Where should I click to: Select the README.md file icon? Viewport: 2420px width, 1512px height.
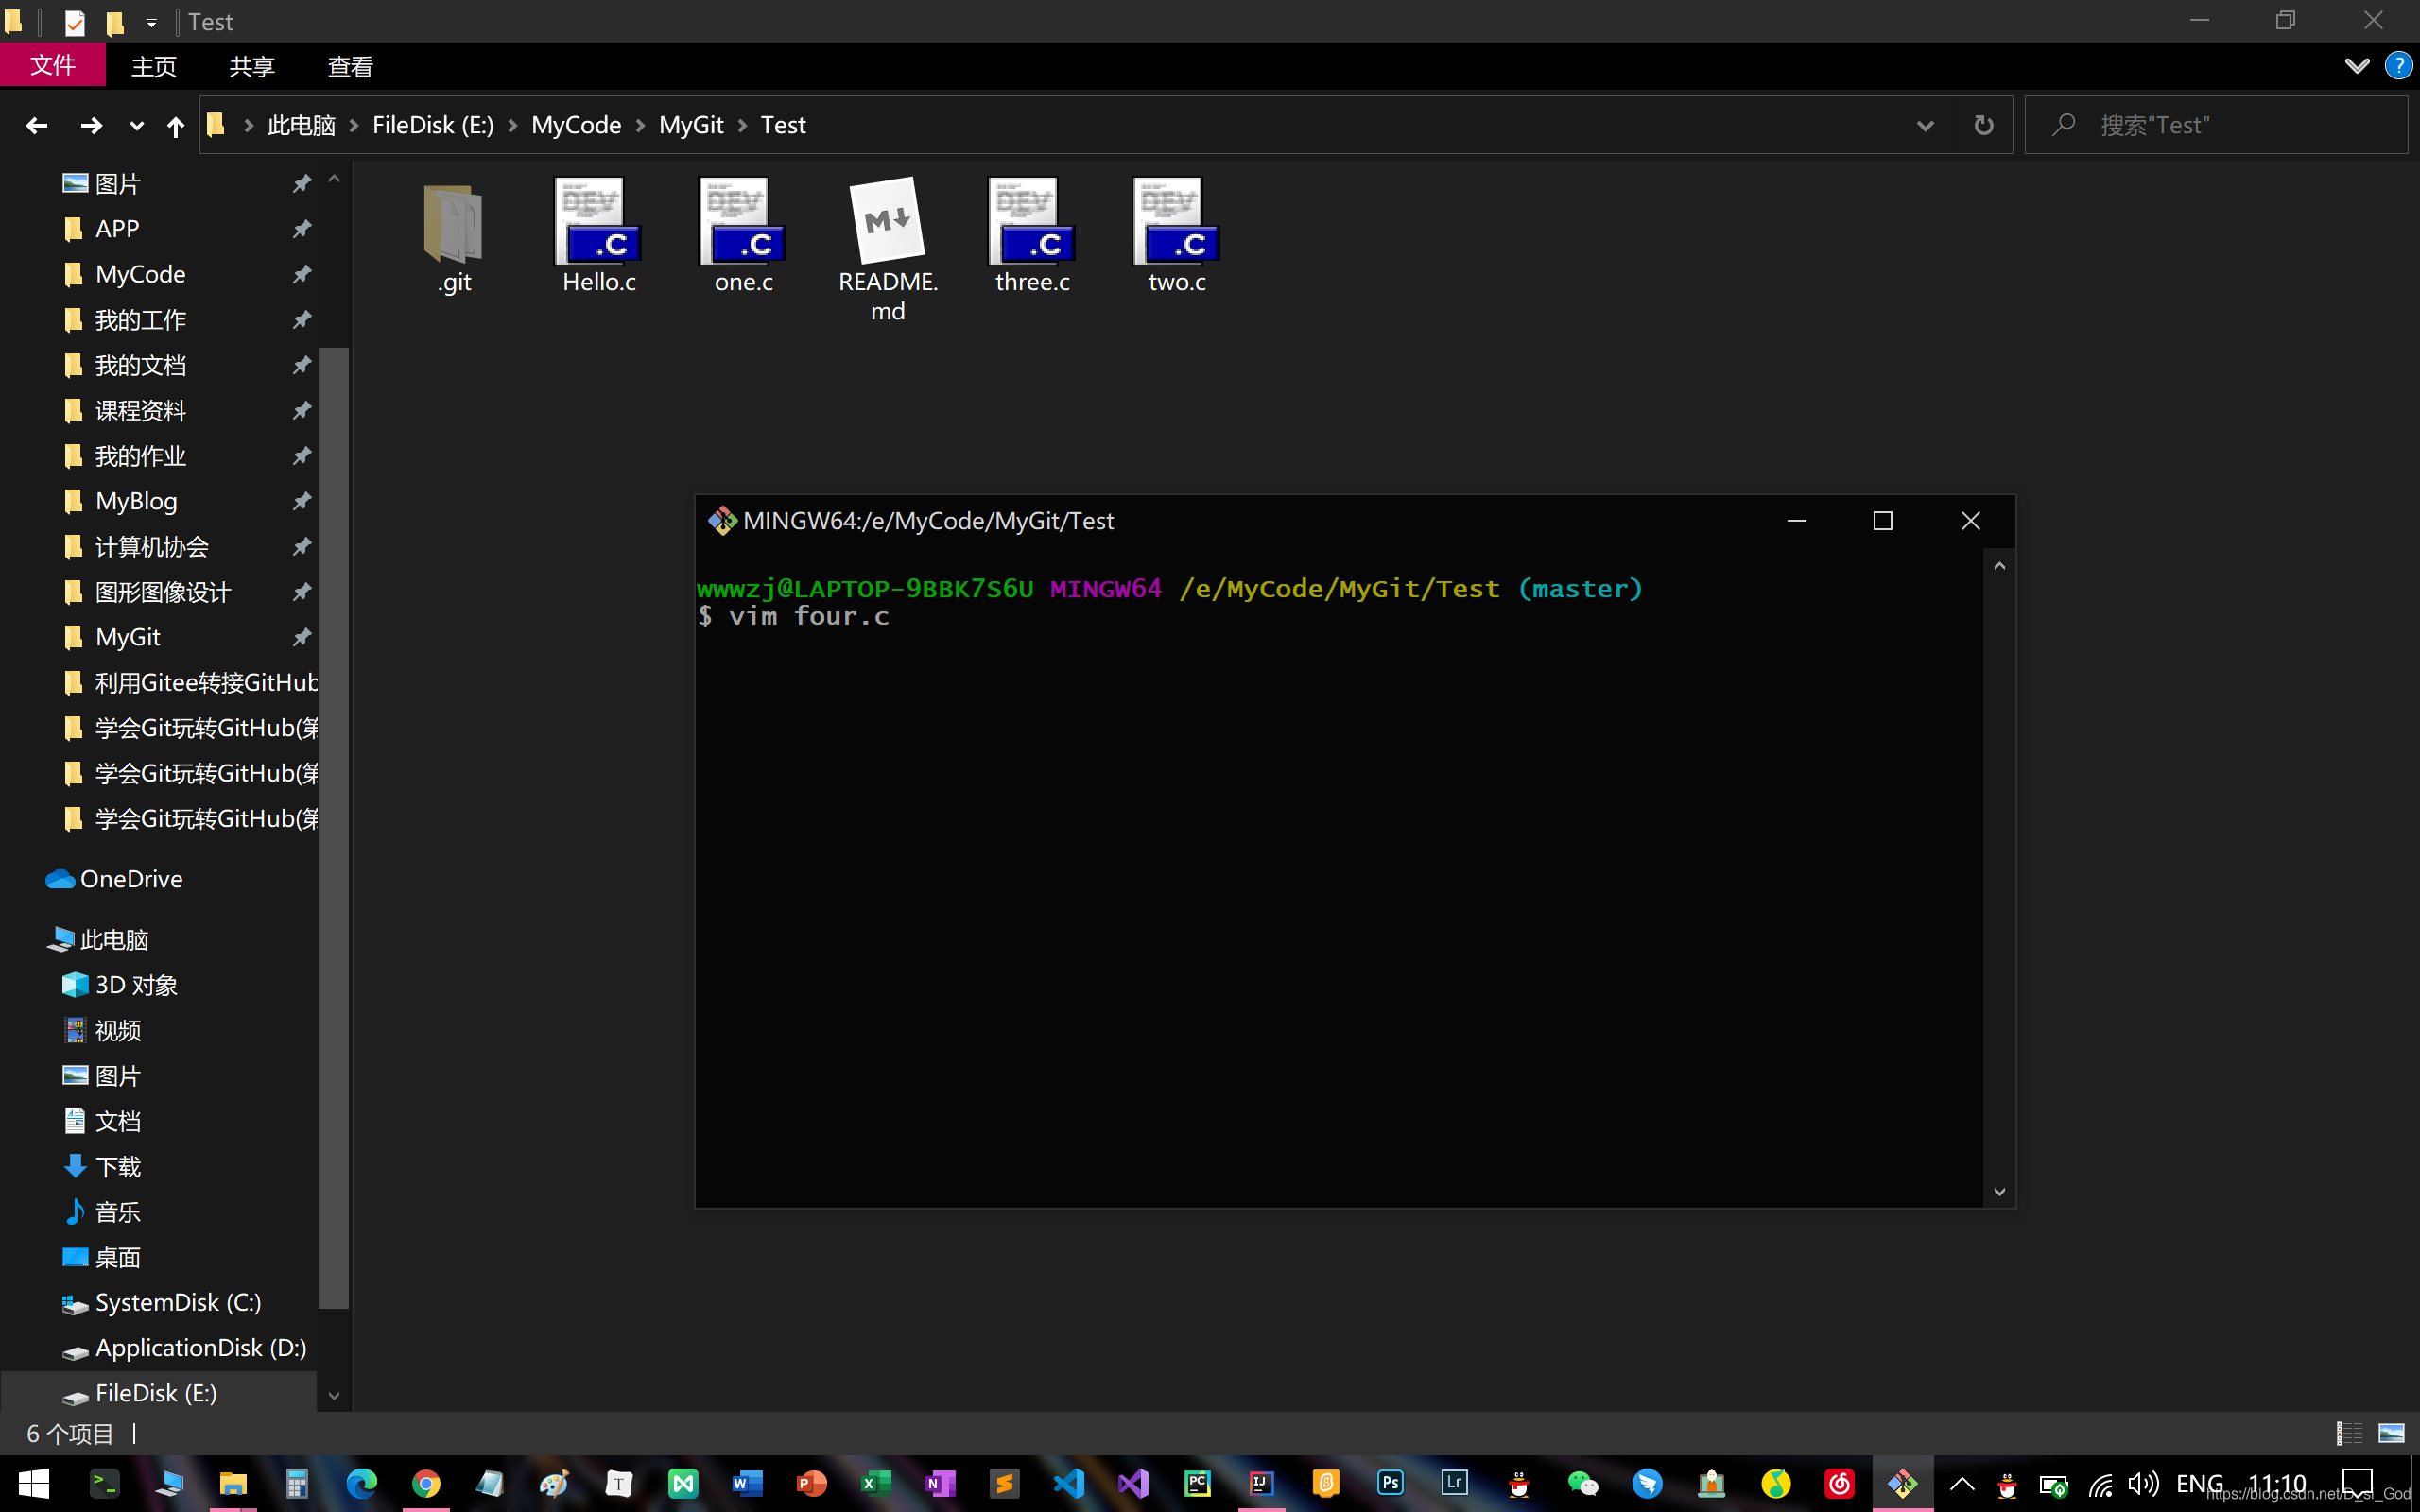point(887,222)
